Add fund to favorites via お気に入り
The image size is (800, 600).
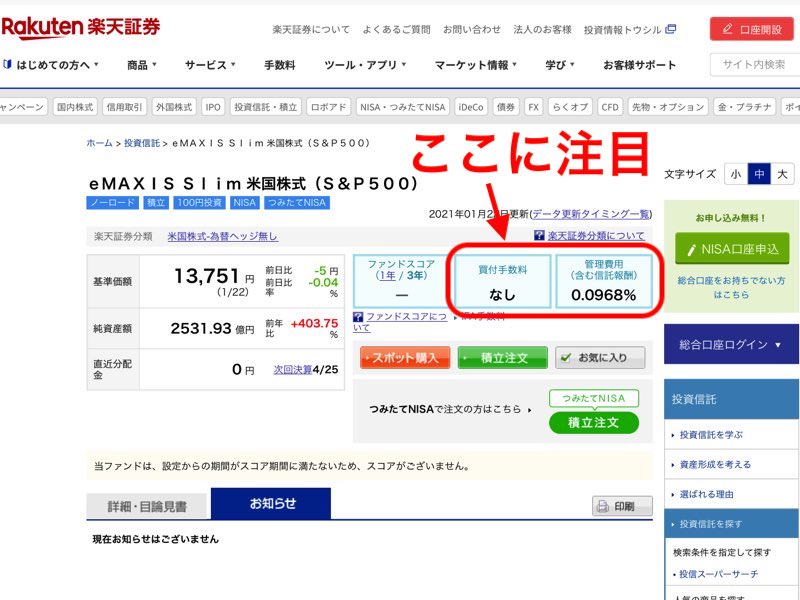(600, 358)
